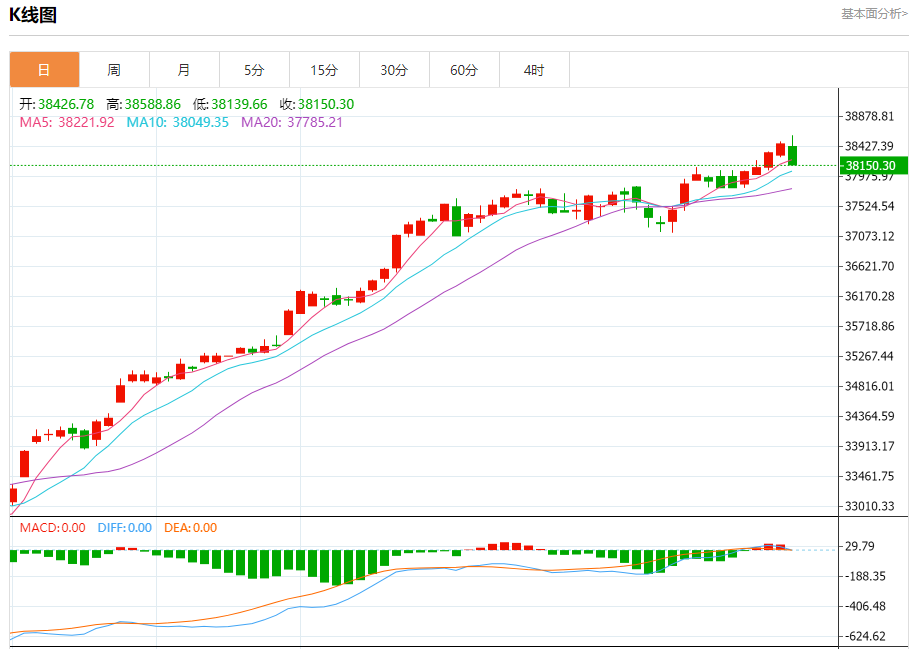This screenshot has height=649, width=917.
Task: Open the 60分 interval tab
Action: pyautogui.click(x=464, y=70)
